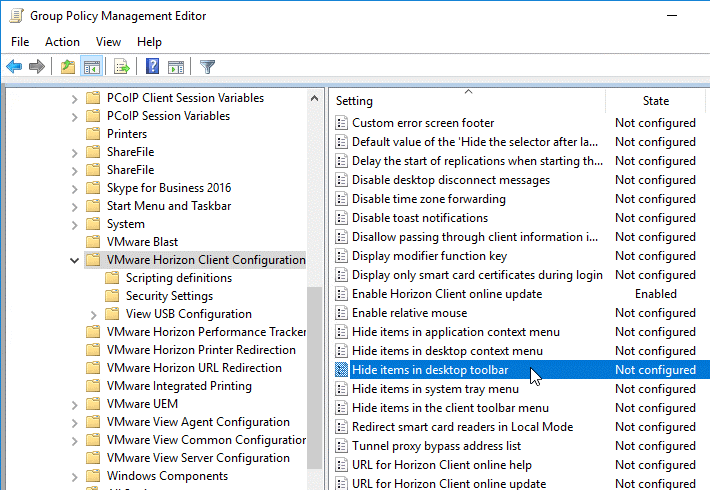This screenshot has height=490, width=710.
Task: Select Hide items in application context menu
Action: pyautogui.click(x=456, y=332)
